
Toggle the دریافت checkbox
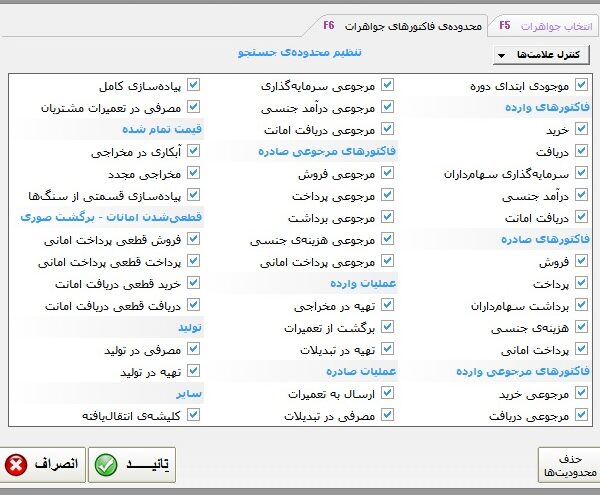tap(581, 151)
